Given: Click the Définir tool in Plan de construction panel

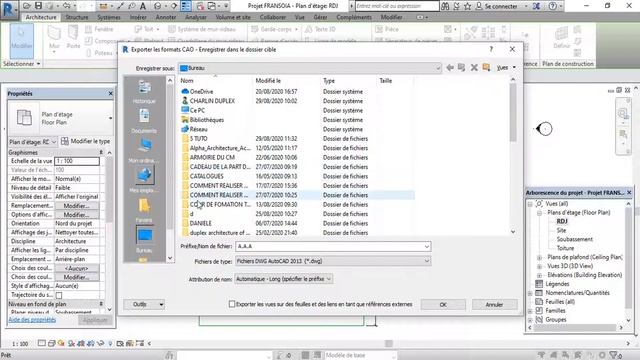Looking at the screenshot, I should [562, 38].
